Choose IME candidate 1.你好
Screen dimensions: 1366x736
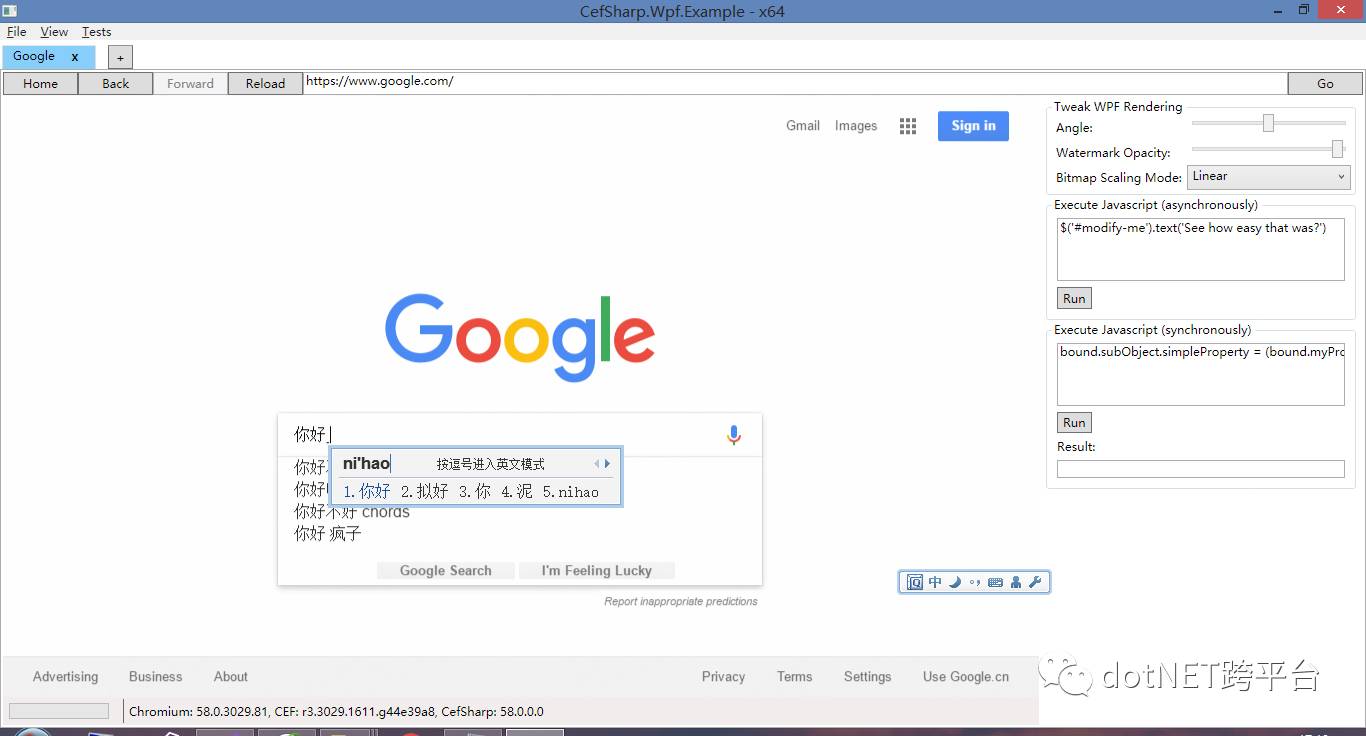pos(367,492)
